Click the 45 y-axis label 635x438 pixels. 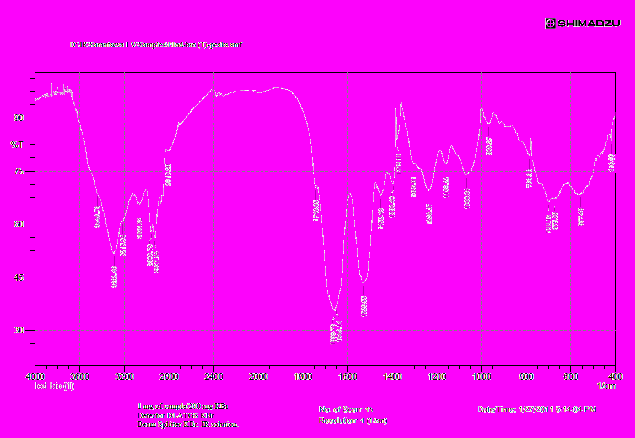(20, 278)
